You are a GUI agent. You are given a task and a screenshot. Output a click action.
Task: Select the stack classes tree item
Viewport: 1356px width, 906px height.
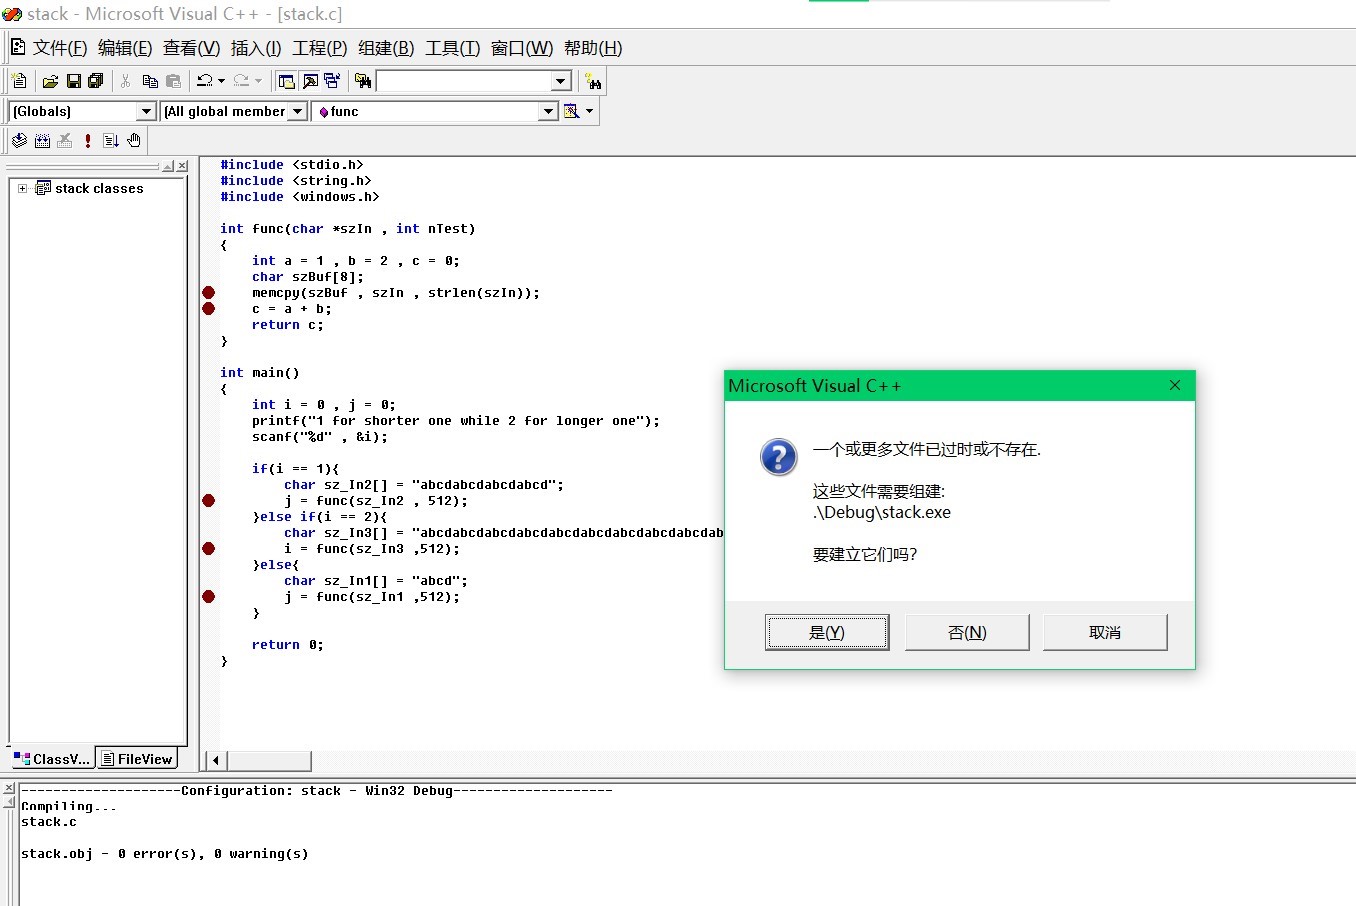pos(99,188)
